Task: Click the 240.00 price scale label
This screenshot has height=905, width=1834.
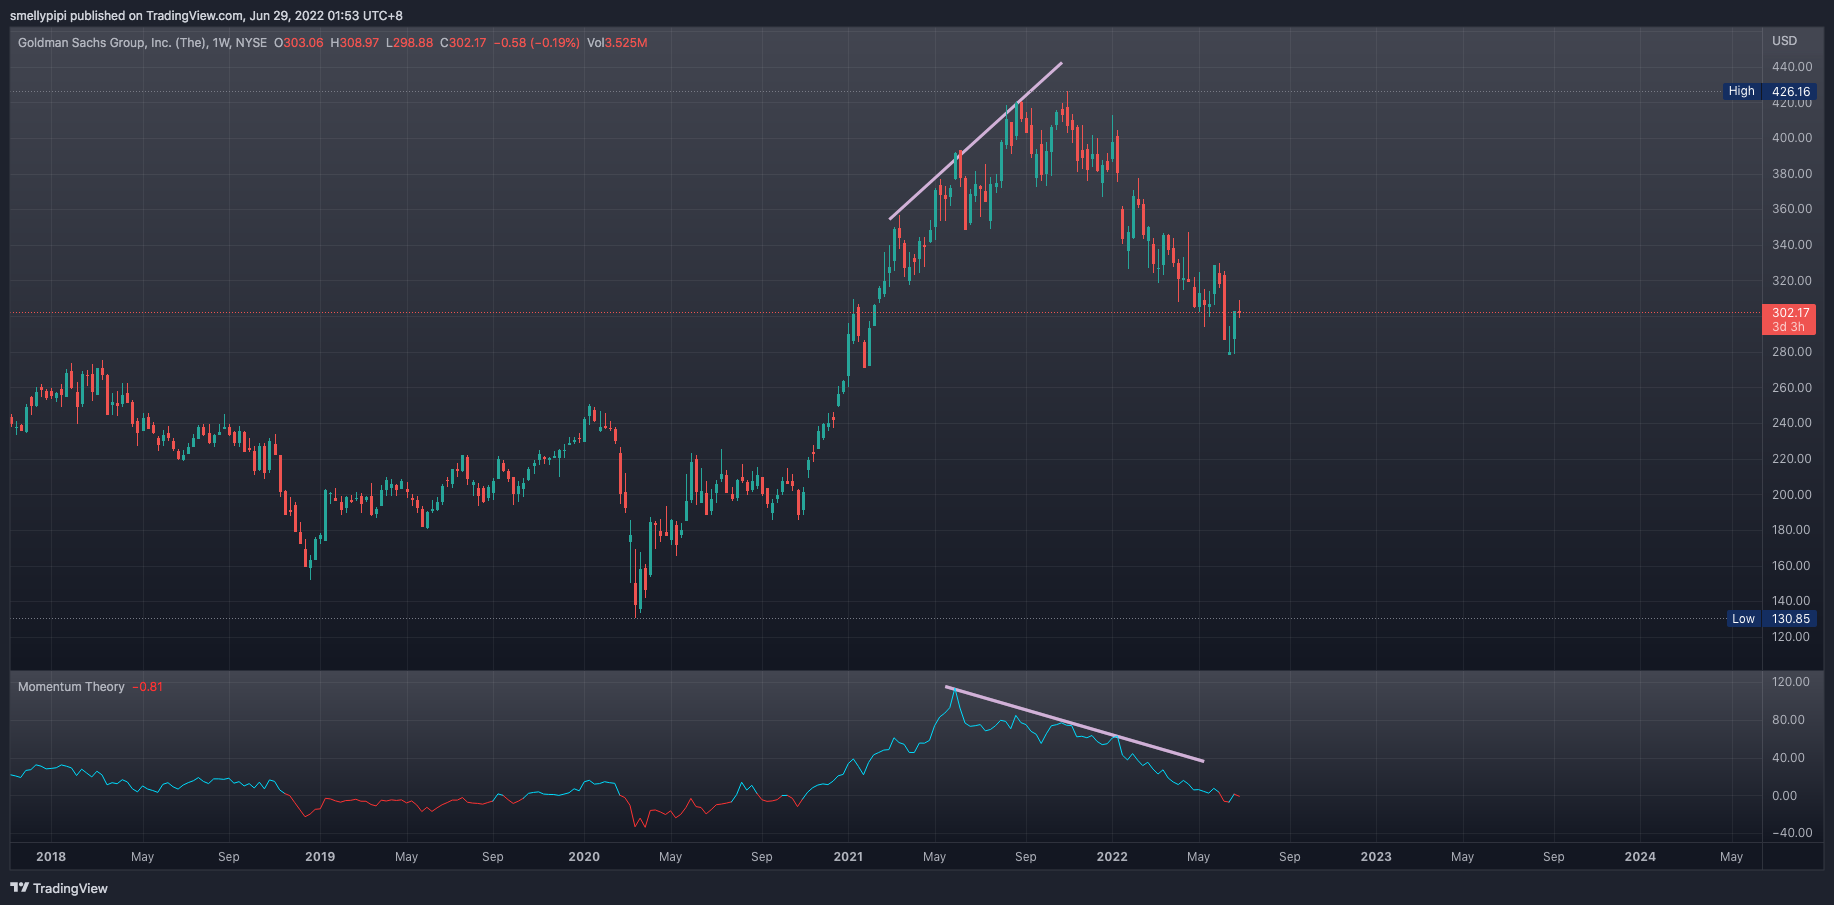Action: 1792,423
